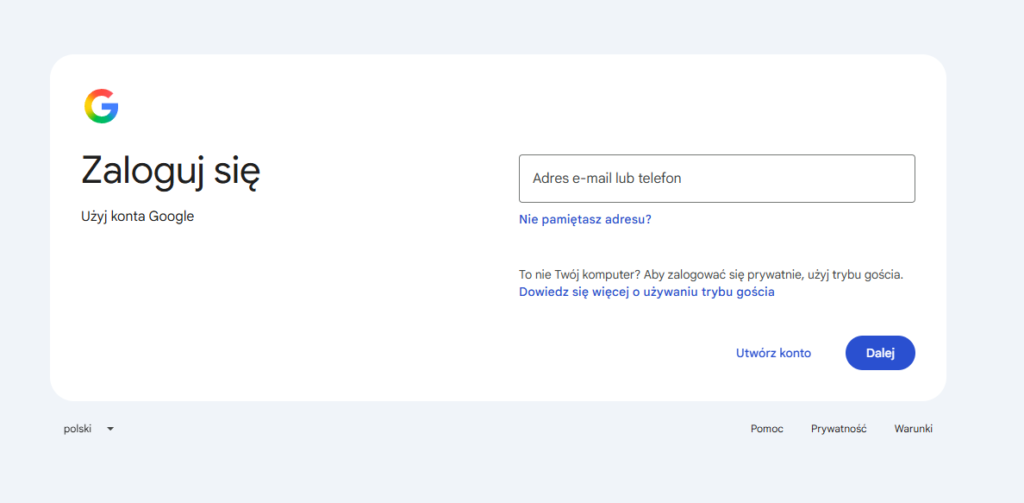Click the 'To nie Twój komputer?' text
The height and width of the screenshot is (503, 1024).
pyautogui.click(x=579, y=274)
